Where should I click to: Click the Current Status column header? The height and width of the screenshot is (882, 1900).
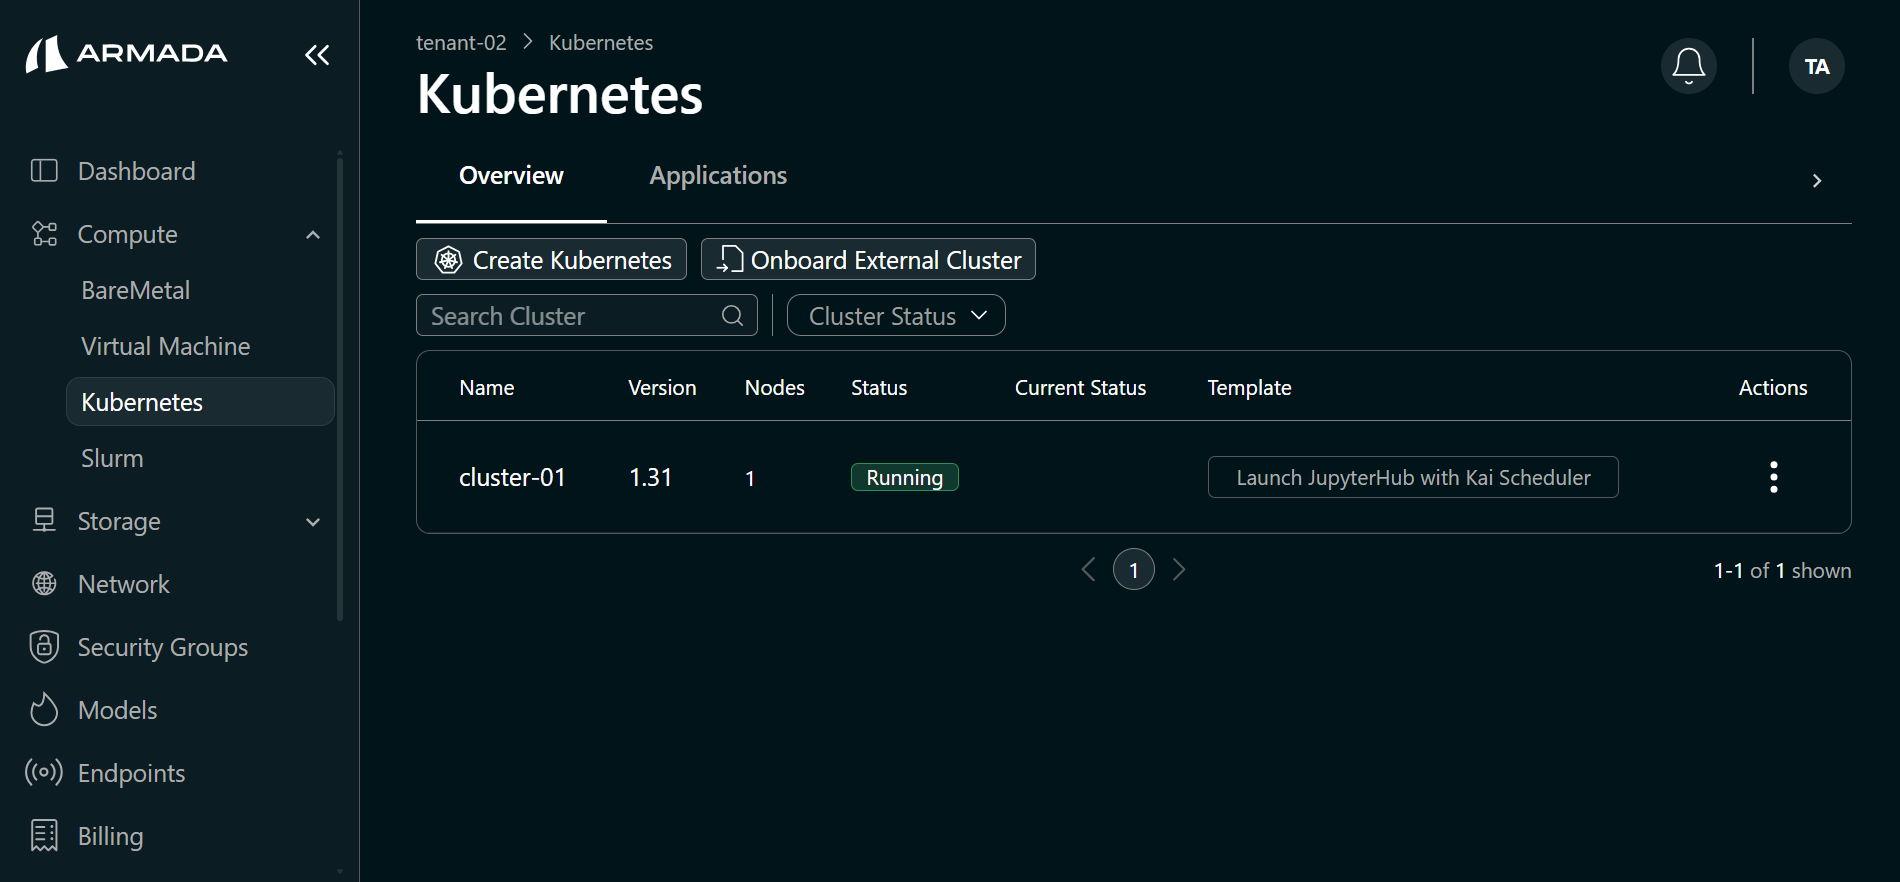tap(1081, 388)
